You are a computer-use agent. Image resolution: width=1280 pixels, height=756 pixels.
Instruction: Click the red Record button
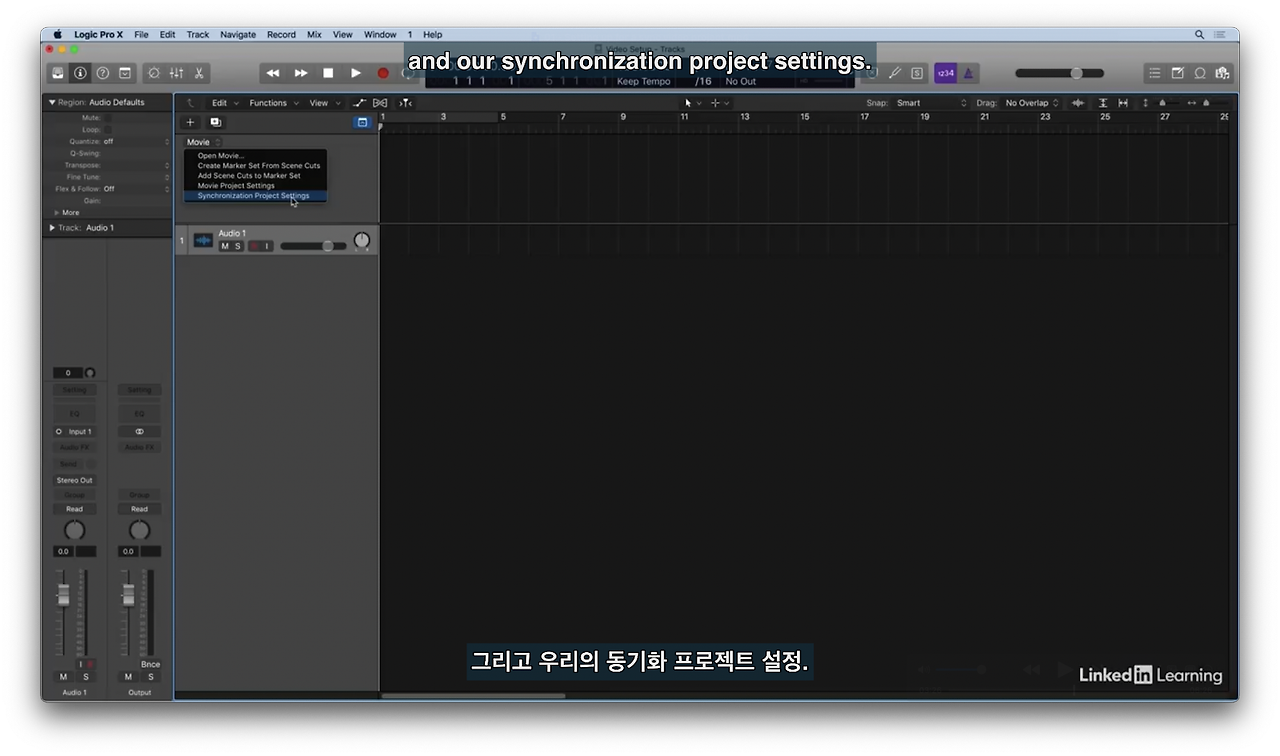click(x=383, y=73)
